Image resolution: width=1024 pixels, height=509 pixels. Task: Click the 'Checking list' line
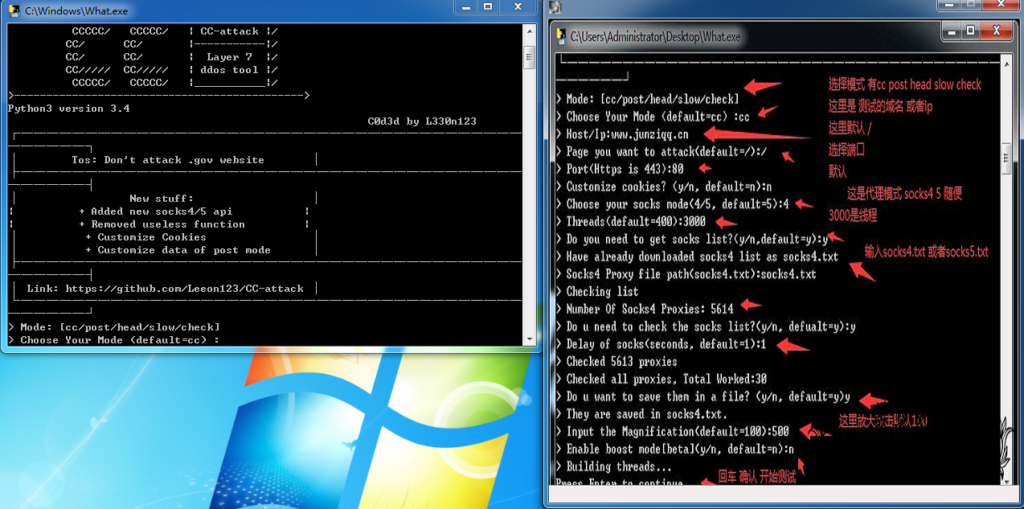598,291
